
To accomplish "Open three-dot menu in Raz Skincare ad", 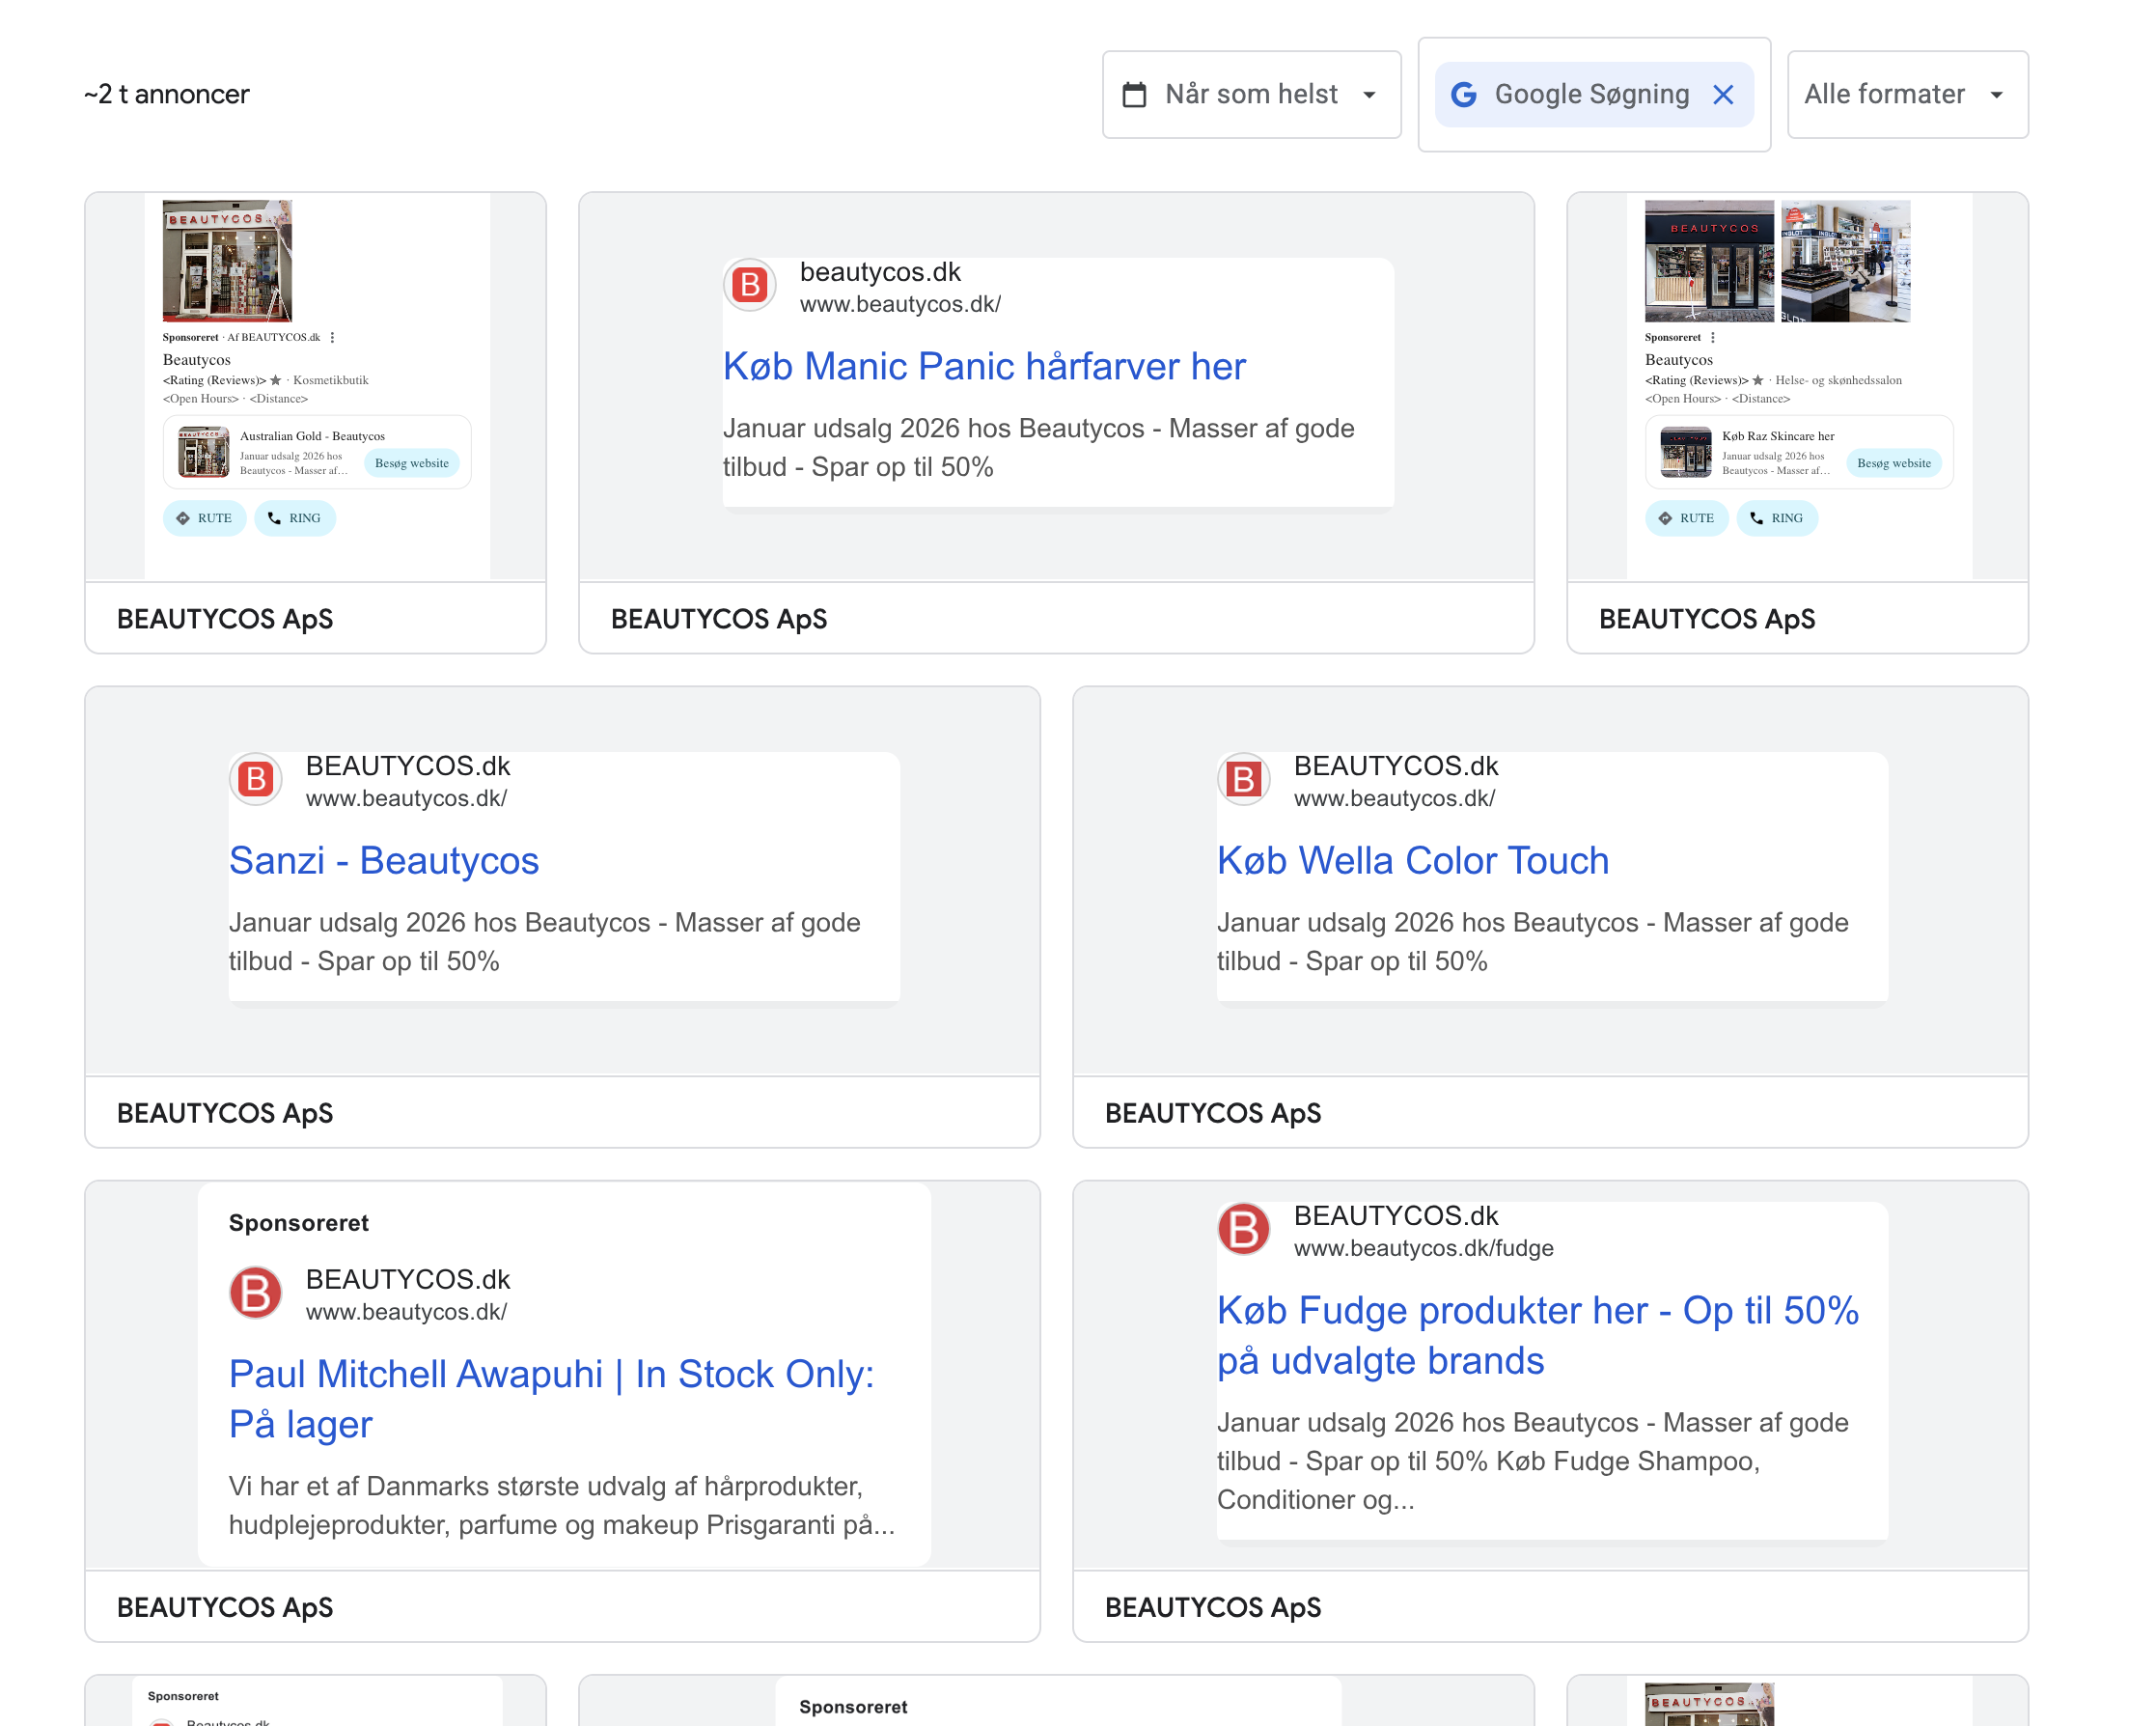I will pos(1712,338).
